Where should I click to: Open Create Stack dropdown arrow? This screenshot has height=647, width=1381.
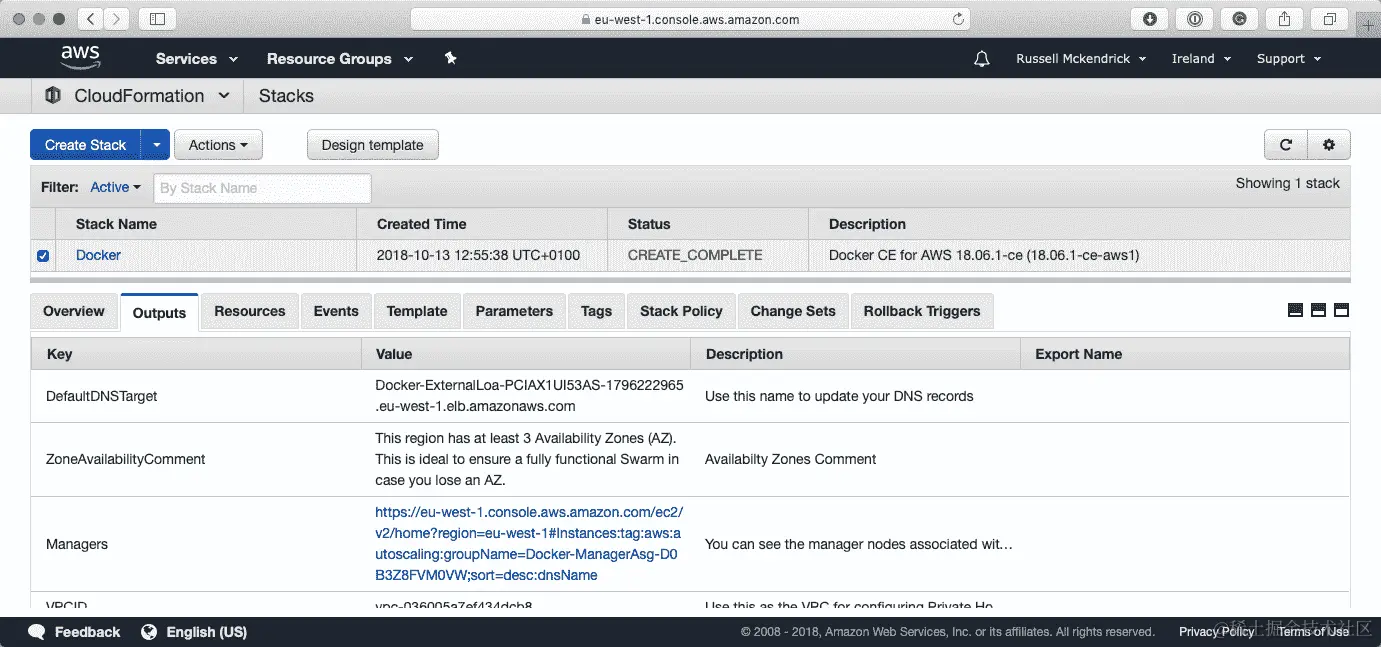pos(156,145)
